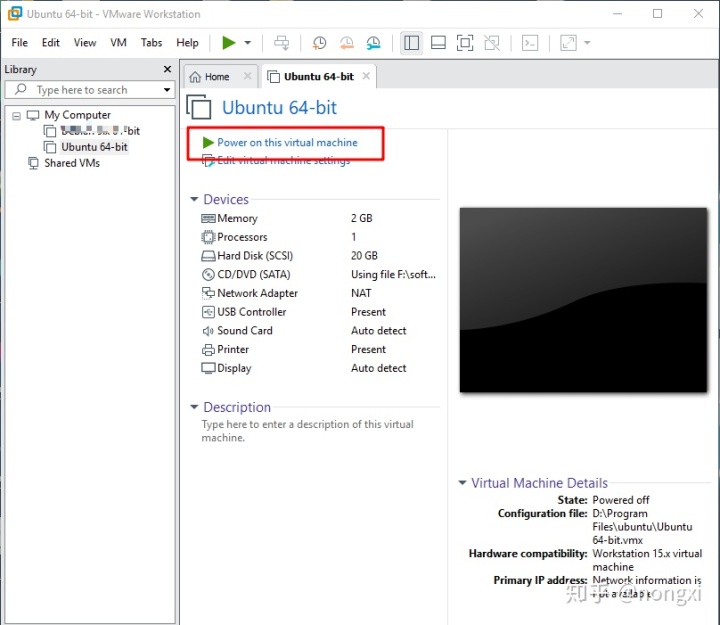
Task: Open the stretch display dropdown arrow
Action: click(x=587, y=43)
